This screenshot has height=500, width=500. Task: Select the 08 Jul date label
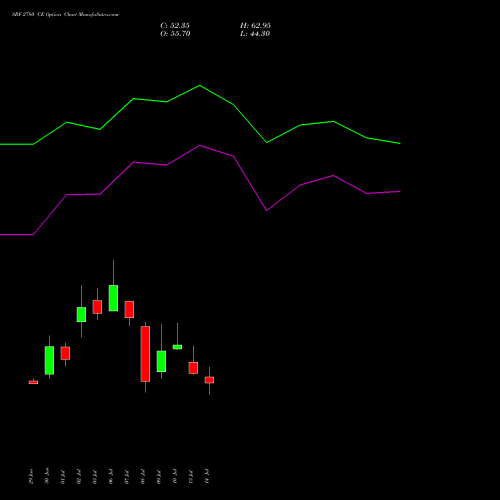pyautogui.click(x=143, y=477)
